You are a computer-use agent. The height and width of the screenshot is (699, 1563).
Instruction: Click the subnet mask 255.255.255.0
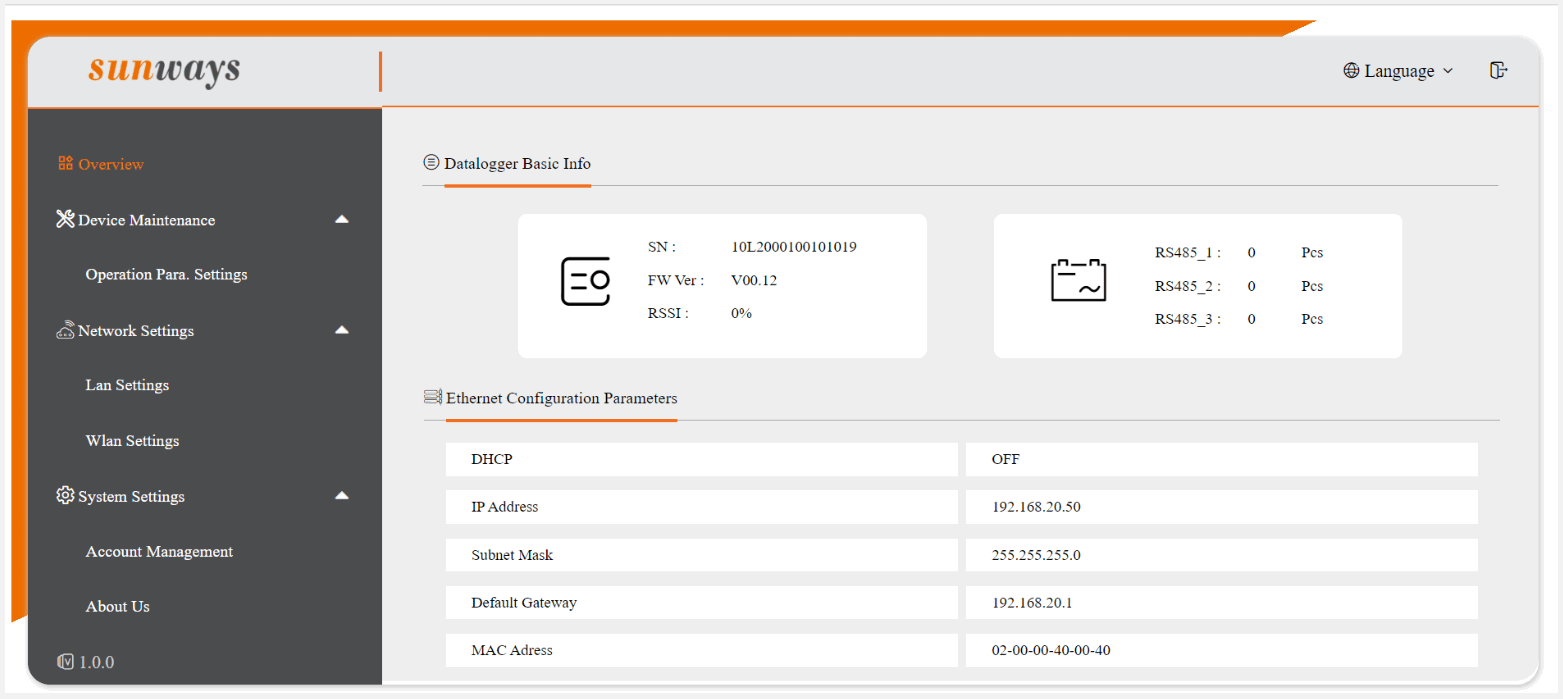coord(1036,555)
